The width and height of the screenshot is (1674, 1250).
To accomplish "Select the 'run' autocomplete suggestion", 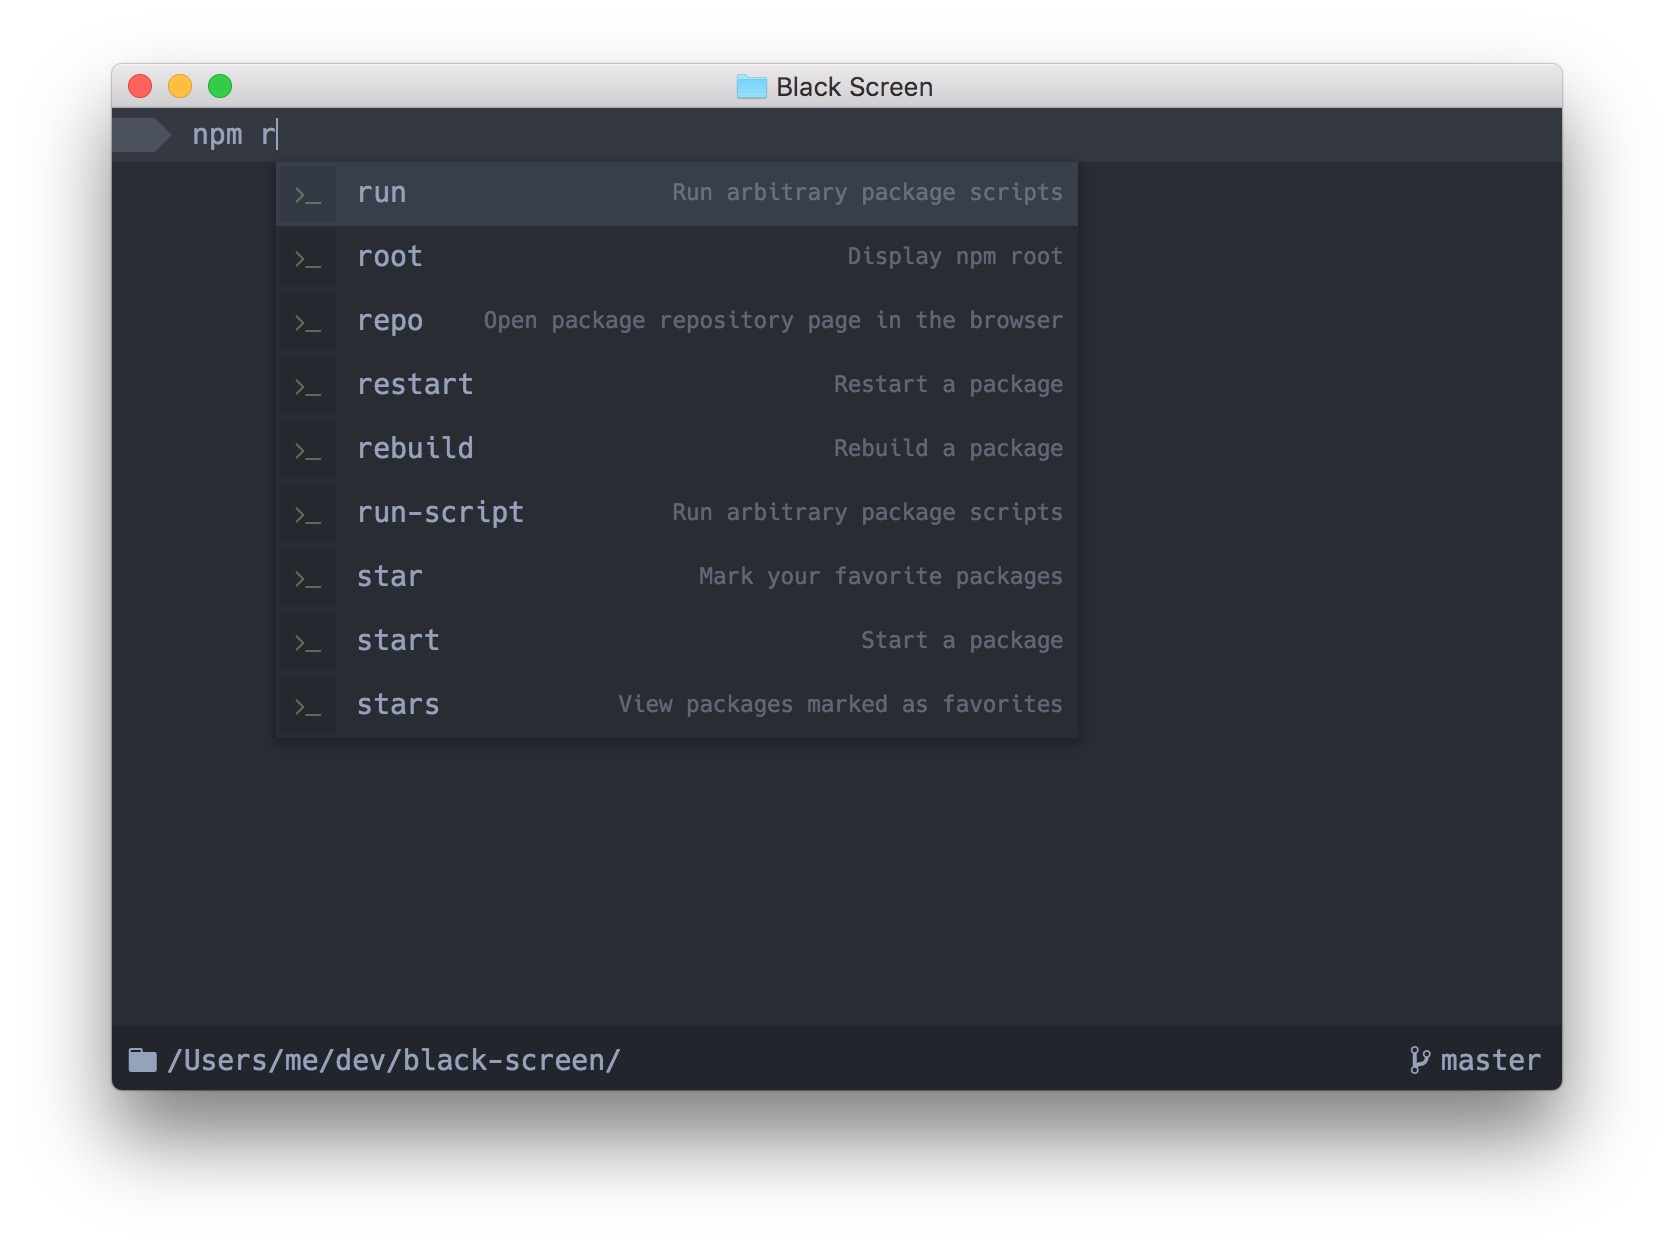I will 677,193.
